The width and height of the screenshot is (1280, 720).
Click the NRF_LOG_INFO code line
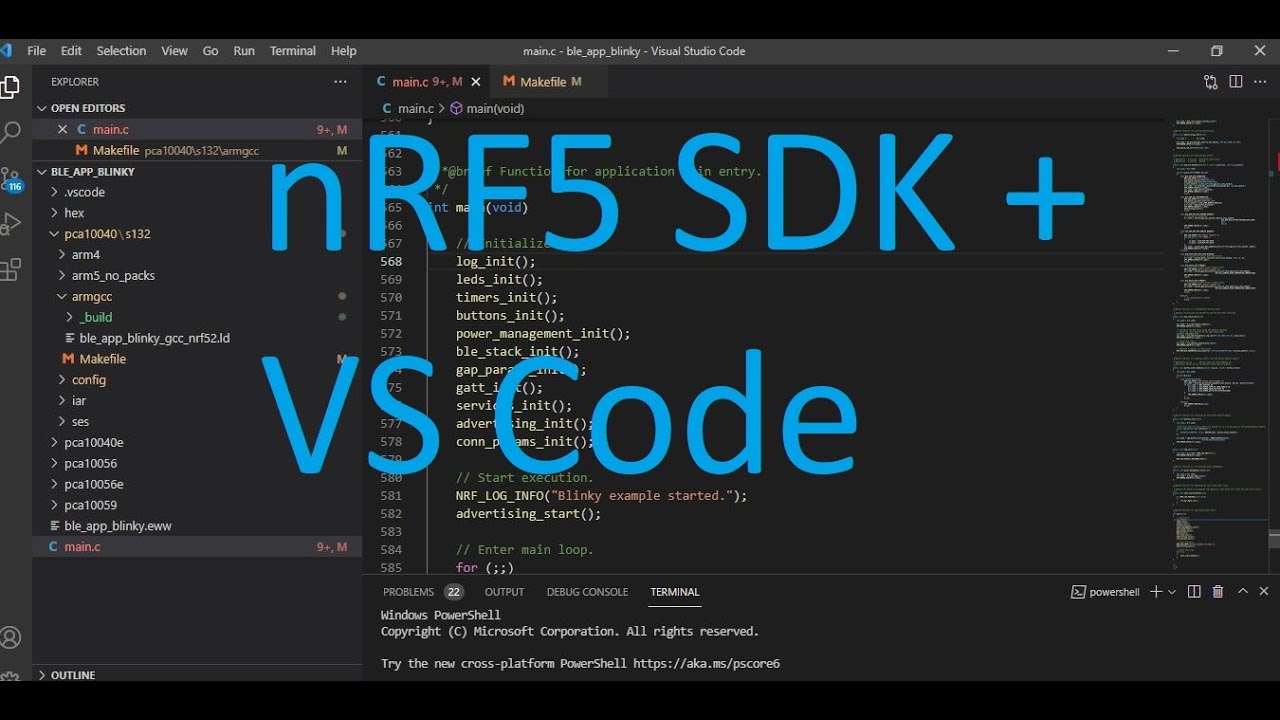pyautogui.click(x=602, y=496)
